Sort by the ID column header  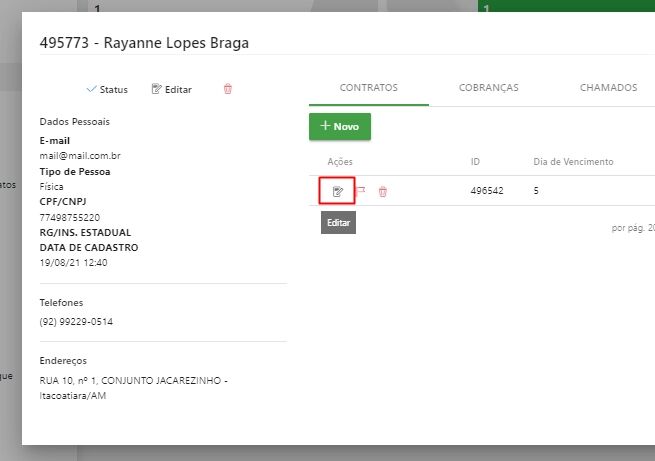click(x=475, y=162)
